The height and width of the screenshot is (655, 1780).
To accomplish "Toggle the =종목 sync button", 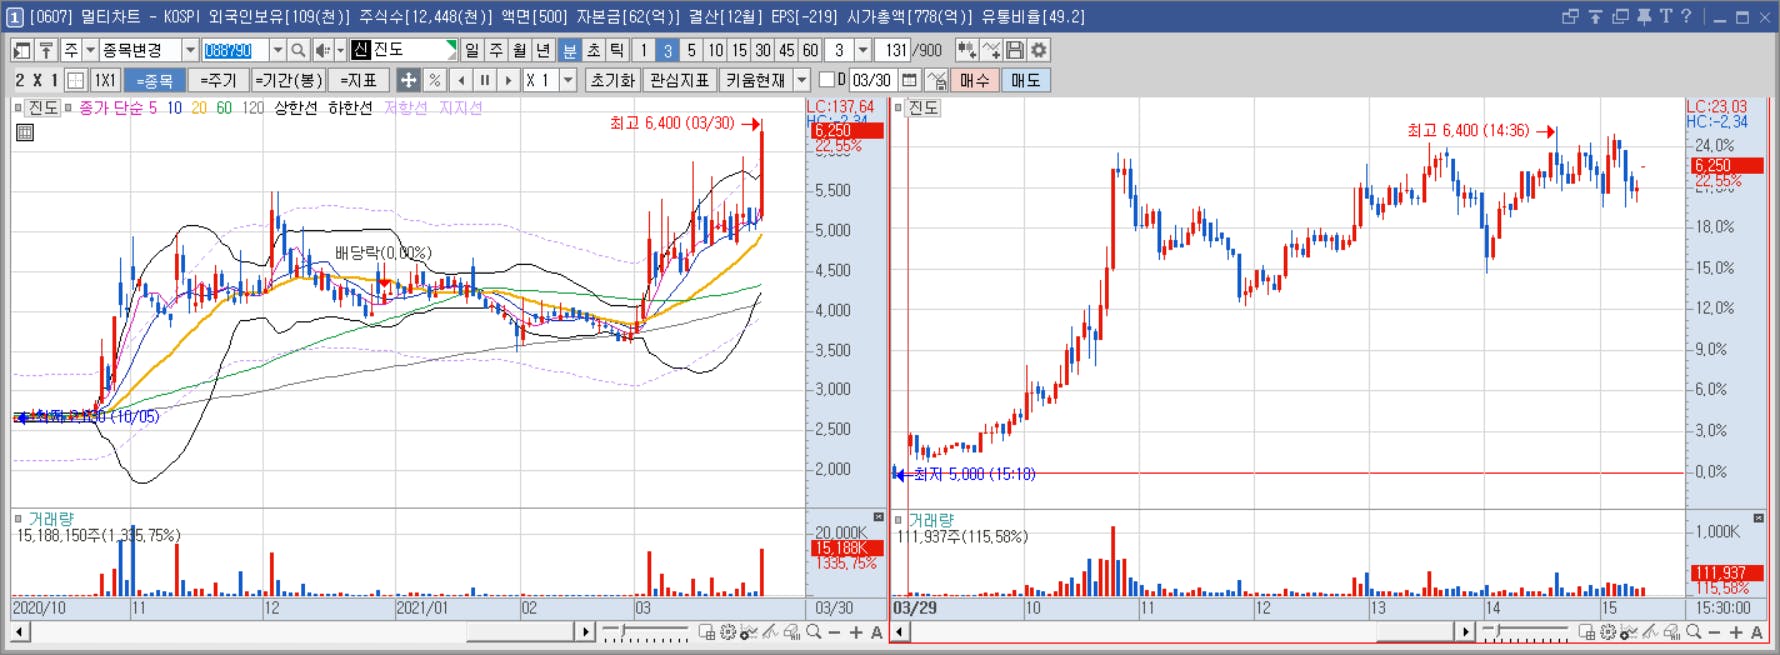I will 154,80.
